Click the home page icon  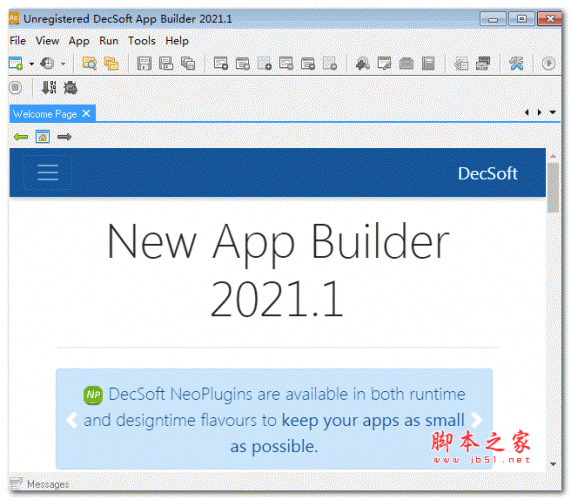pyautogui.click(x=43, y=137)
